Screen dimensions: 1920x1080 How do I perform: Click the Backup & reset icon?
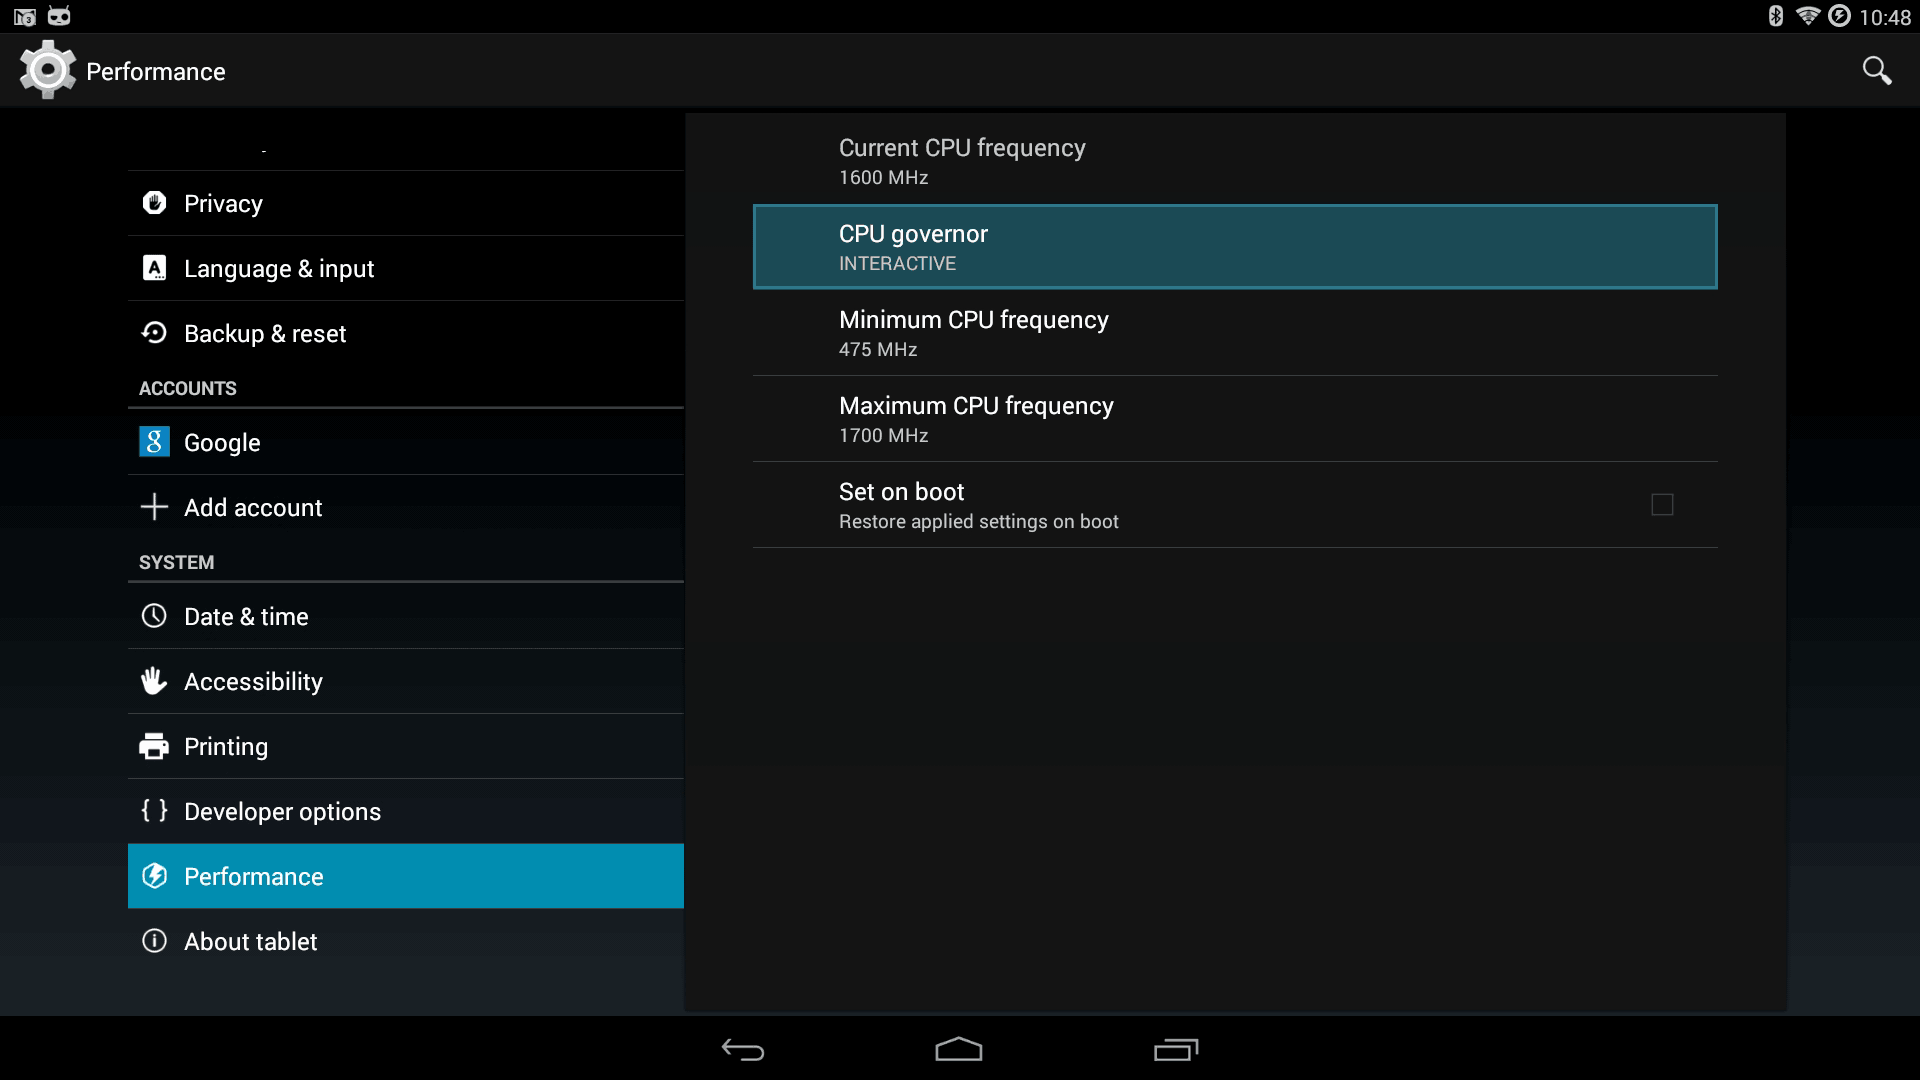154,332
